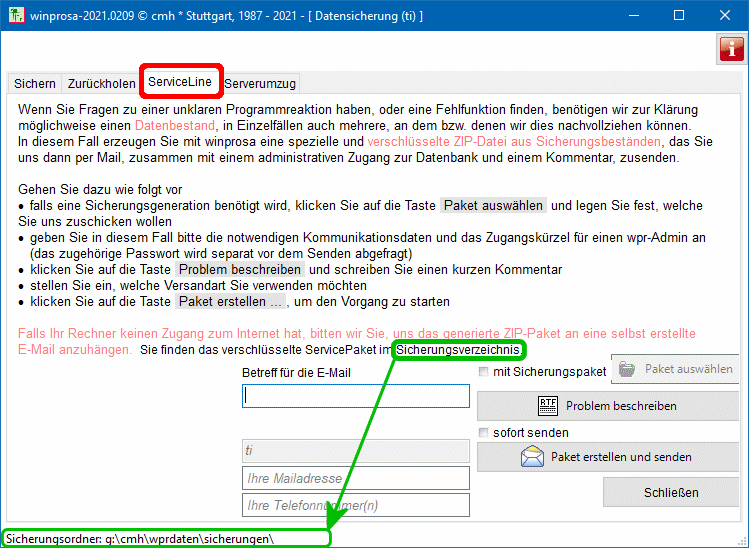Click the Paket auswählen folder button

click(x=675, y=369)
